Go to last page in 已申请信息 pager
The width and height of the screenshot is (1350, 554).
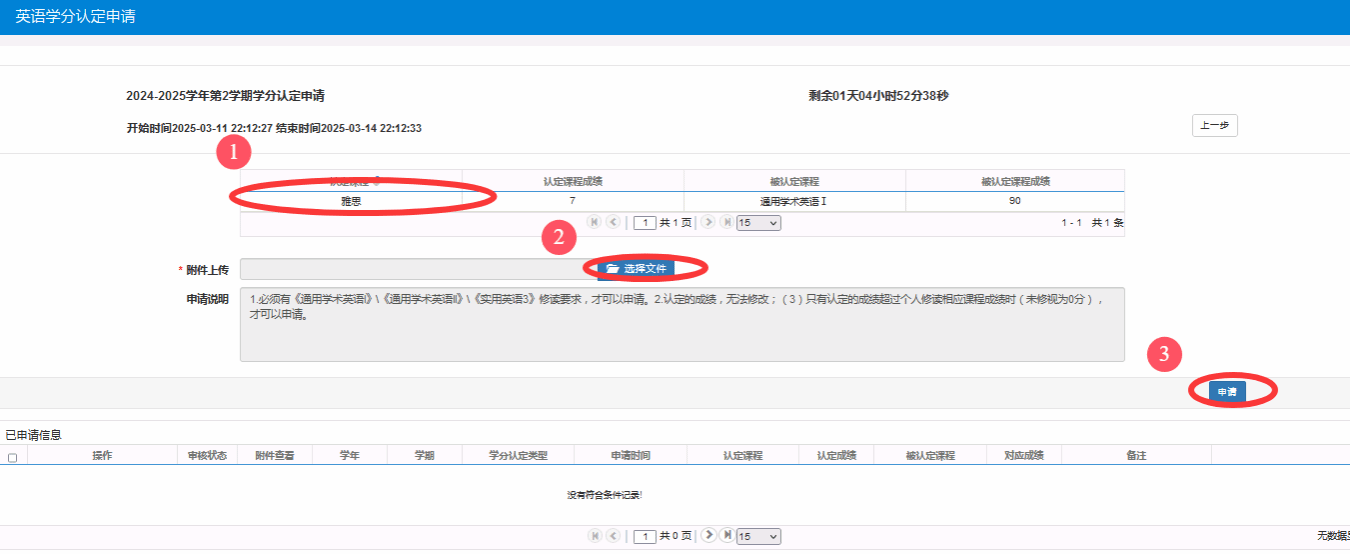pyautogui.click(x=726, y=536)
